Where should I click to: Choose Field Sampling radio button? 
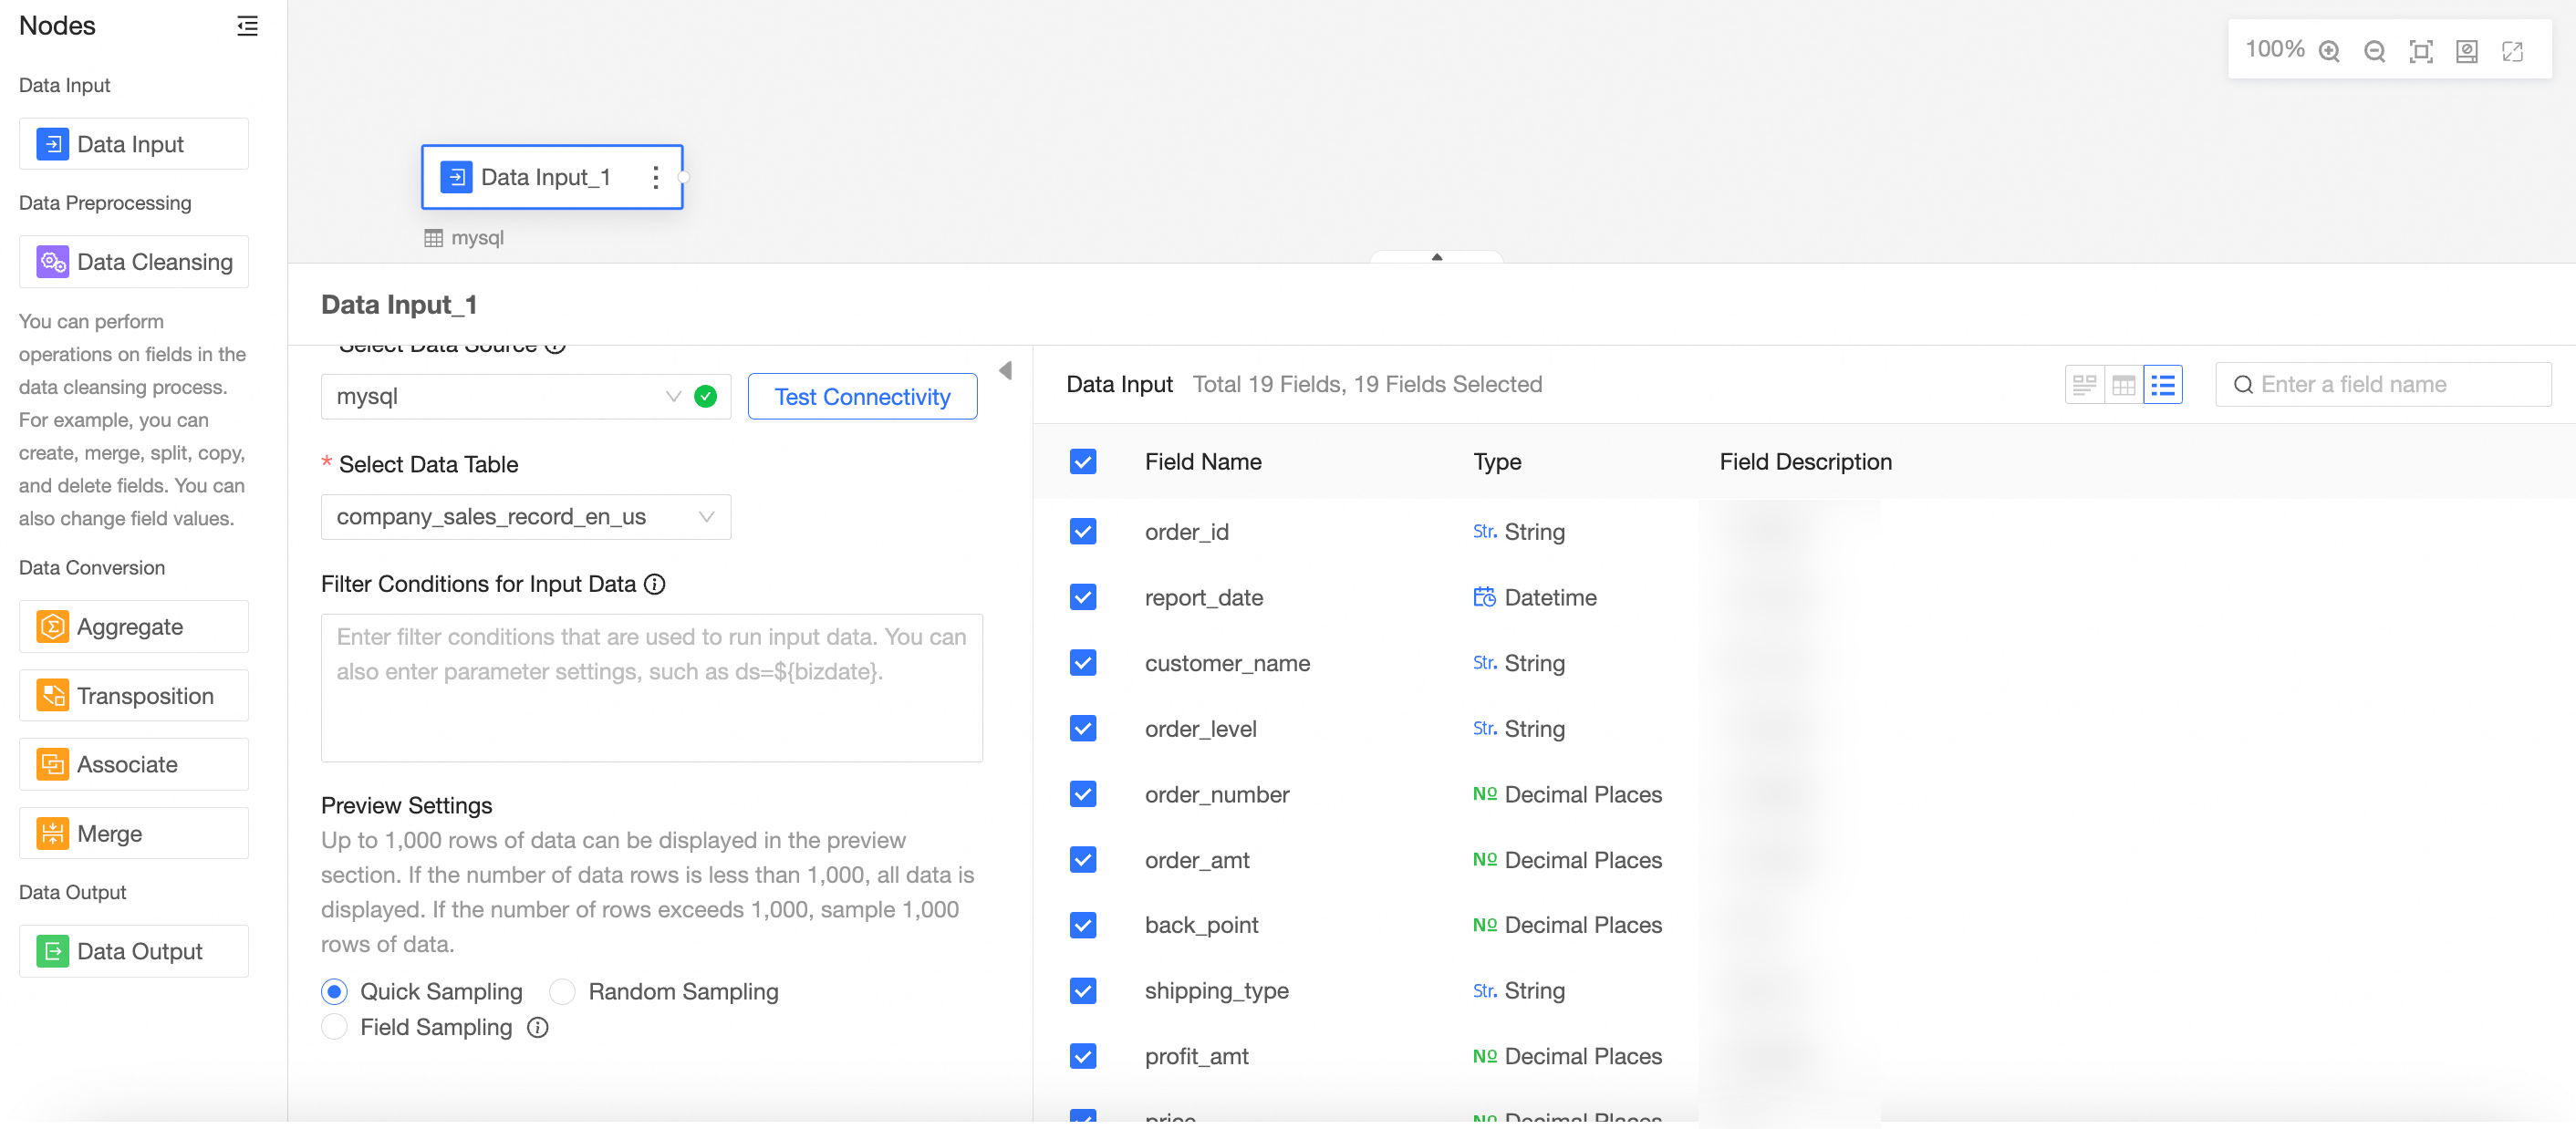334,1027
